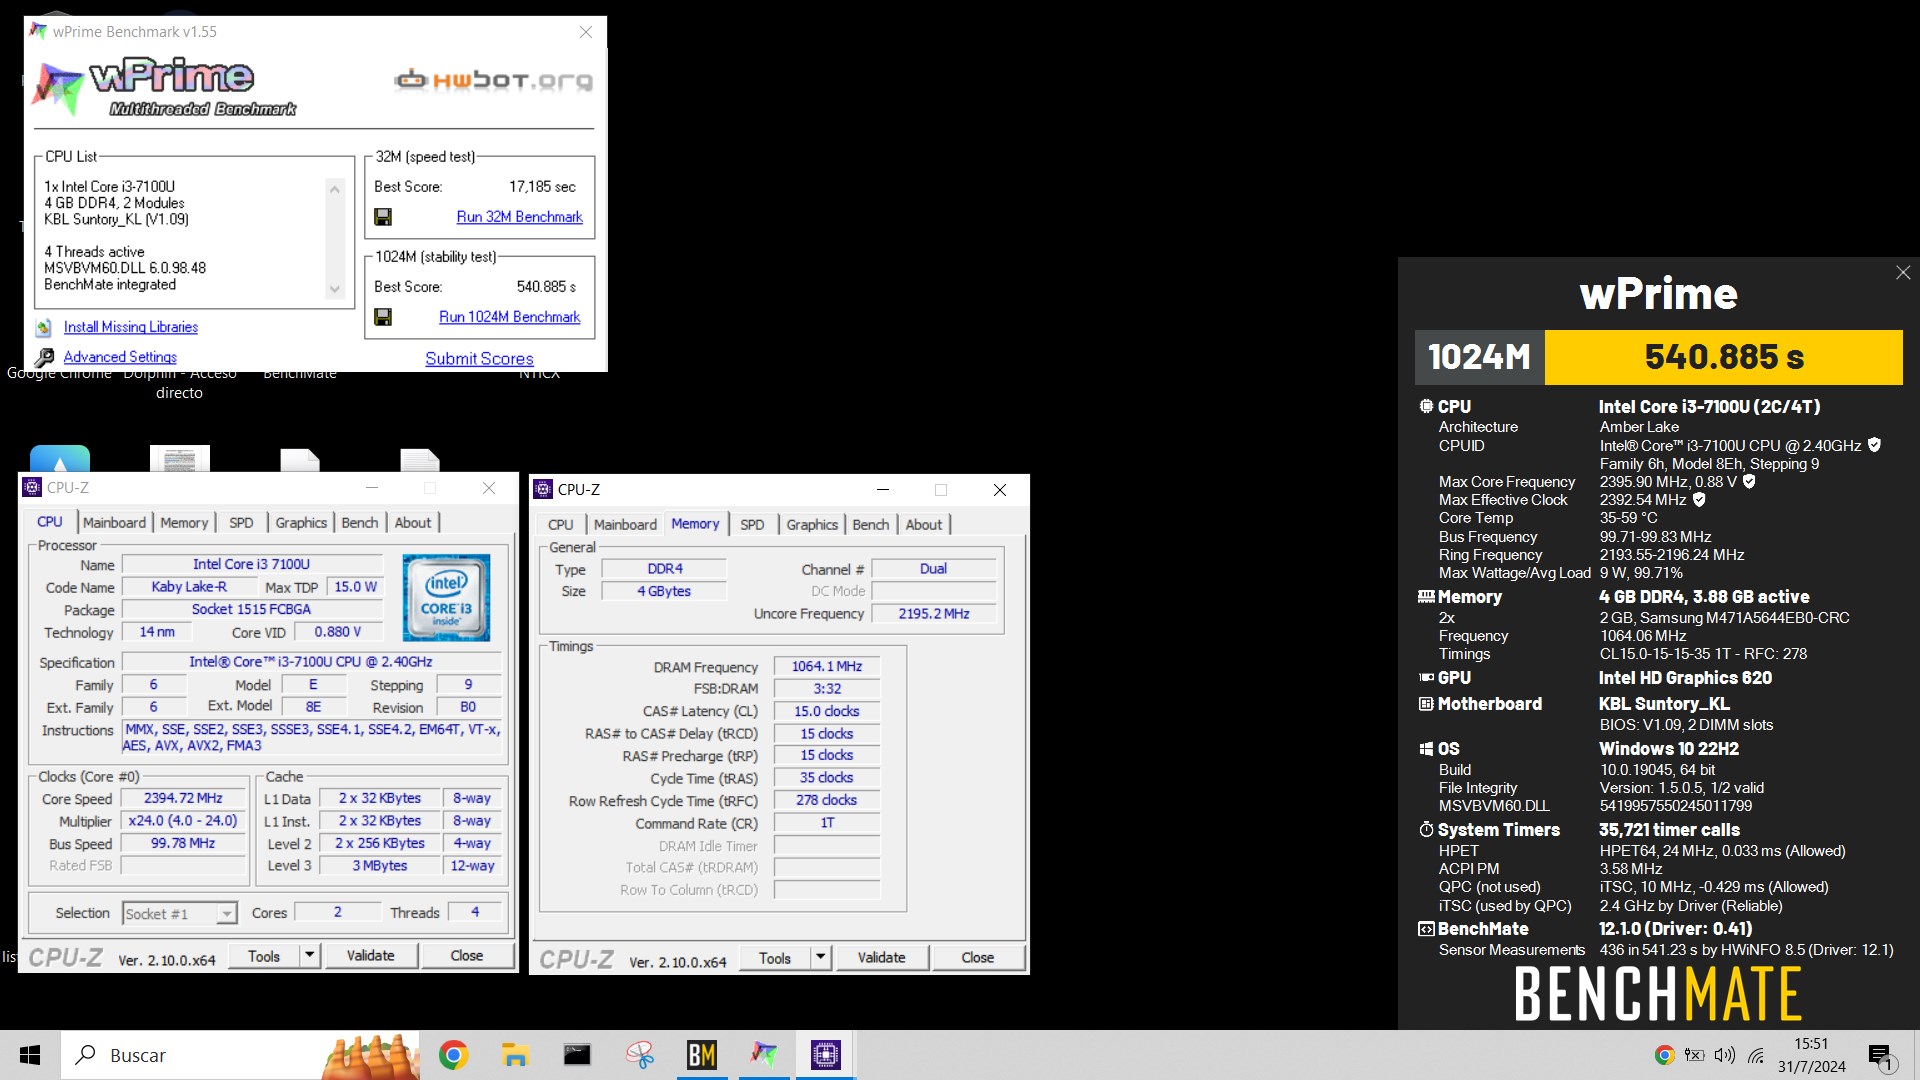Click the 540.885 s score banner in BenchMate
Image resolution: width=1920 pixels, height=1080 pixels.
(x=1724, y=357)
